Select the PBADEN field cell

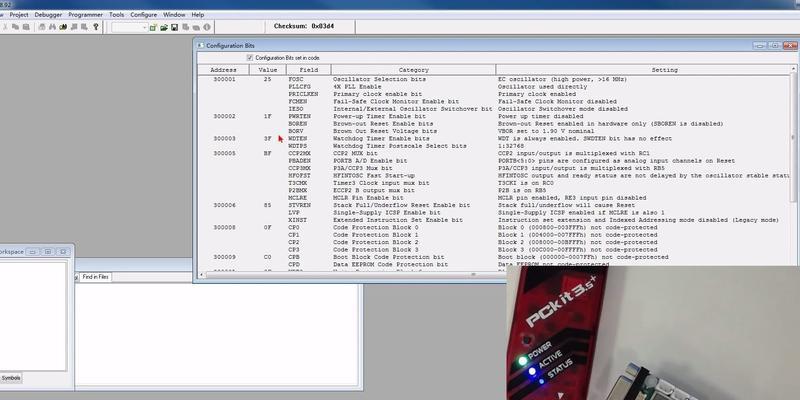(299, 161)
